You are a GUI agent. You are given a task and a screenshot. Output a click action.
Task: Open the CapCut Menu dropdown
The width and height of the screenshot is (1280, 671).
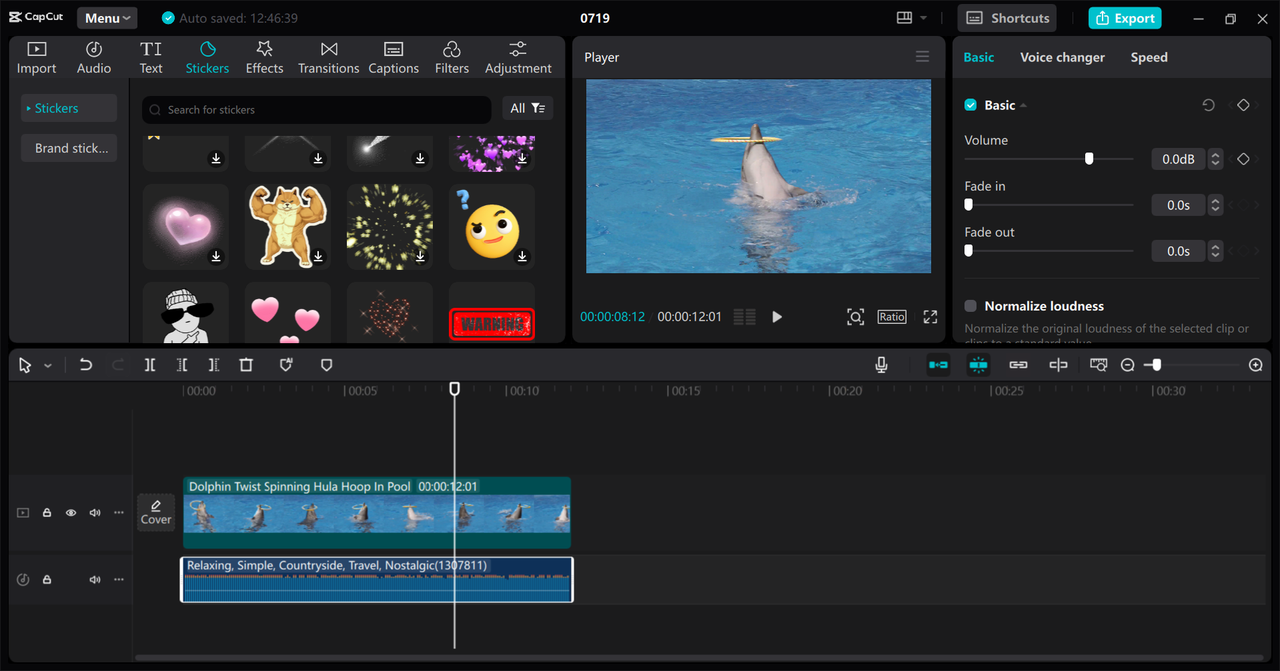tap(107, 18)
